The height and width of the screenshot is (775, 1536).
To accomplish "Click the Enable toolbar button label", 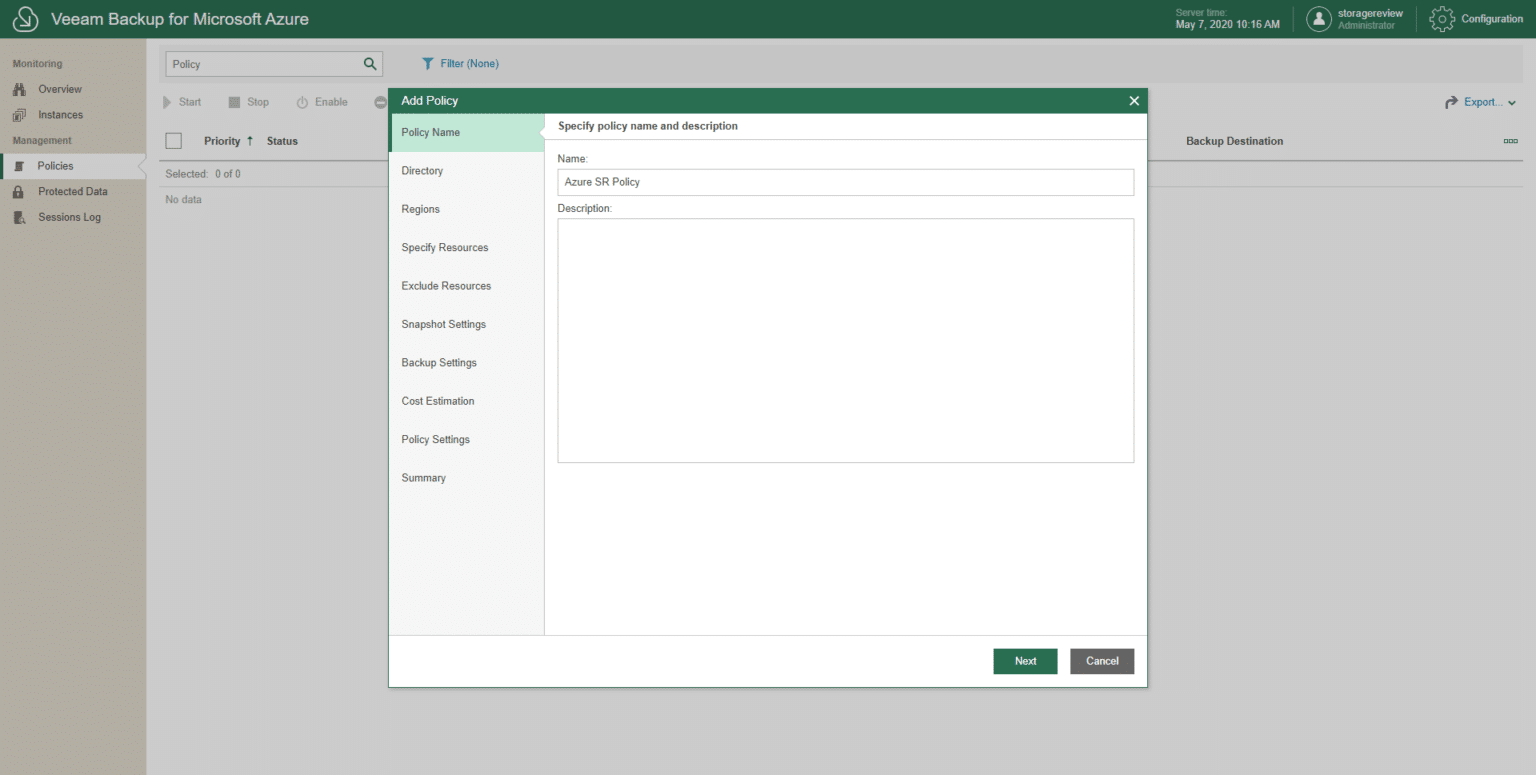I will [x=331, y=102].
